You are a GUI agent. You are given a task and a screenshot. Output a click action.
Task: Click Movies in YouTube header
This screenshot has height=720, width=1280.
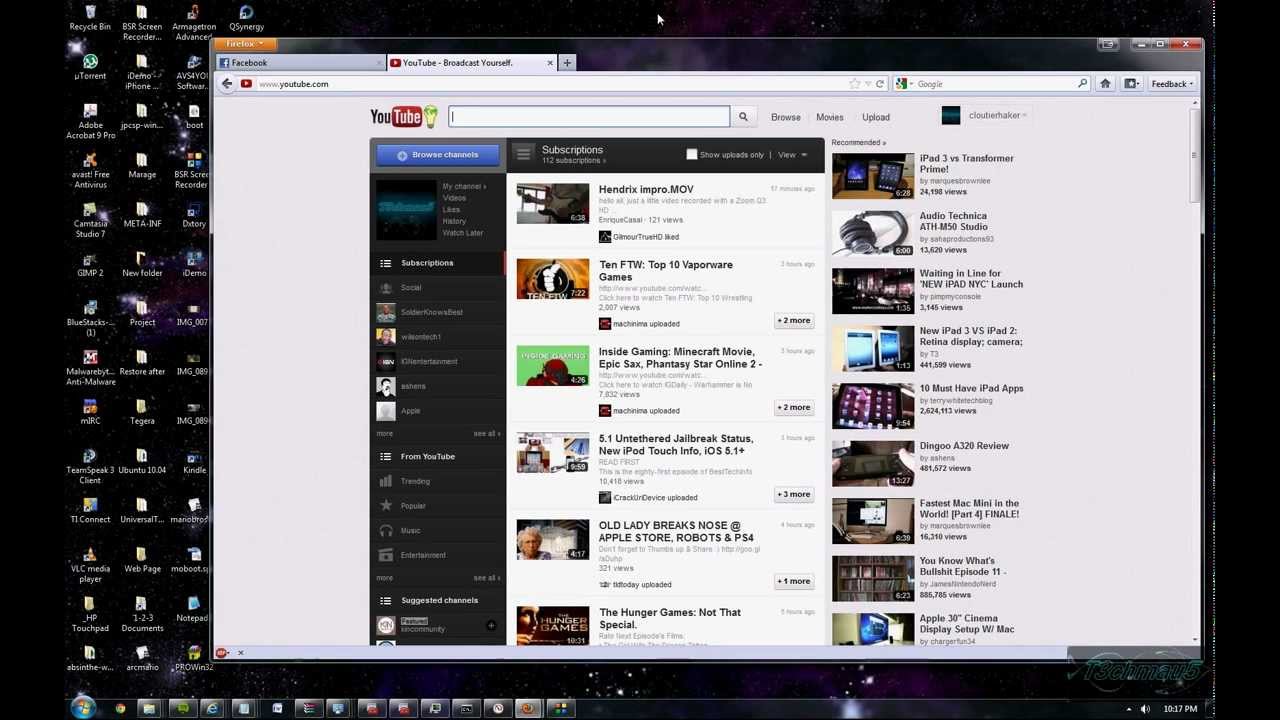point(830,117)
